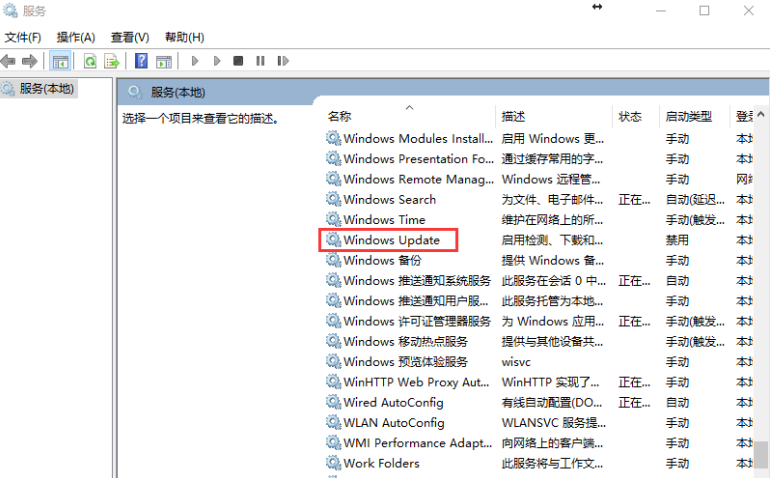
Task: Click the Back arrow in the toolbar
Action: point(9,61)
